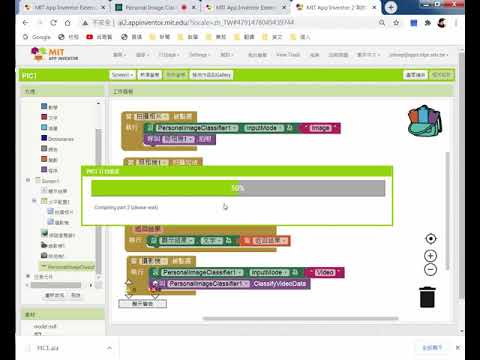Open the browser extensions puzzle icon
This screenshot has width=480, height=360.
point(428,23)
